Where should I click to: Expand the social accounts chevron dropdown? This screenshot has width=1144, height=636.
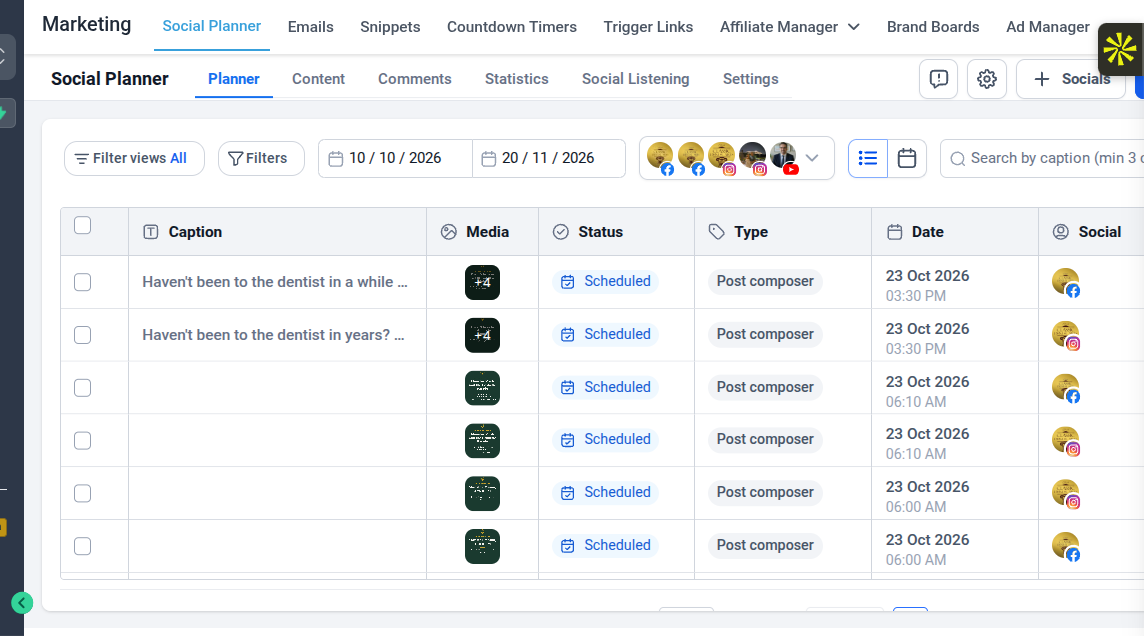tap(812, 158)
